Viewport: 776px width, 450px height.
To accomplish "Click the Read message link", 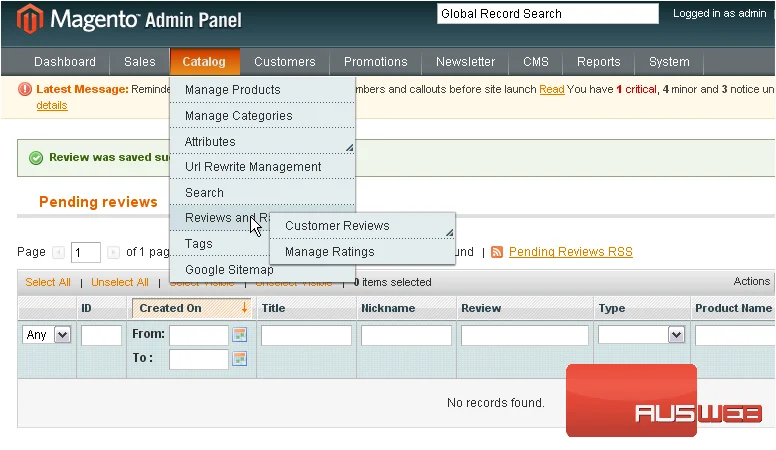I will pyautogui.click(x=551, y=89).
